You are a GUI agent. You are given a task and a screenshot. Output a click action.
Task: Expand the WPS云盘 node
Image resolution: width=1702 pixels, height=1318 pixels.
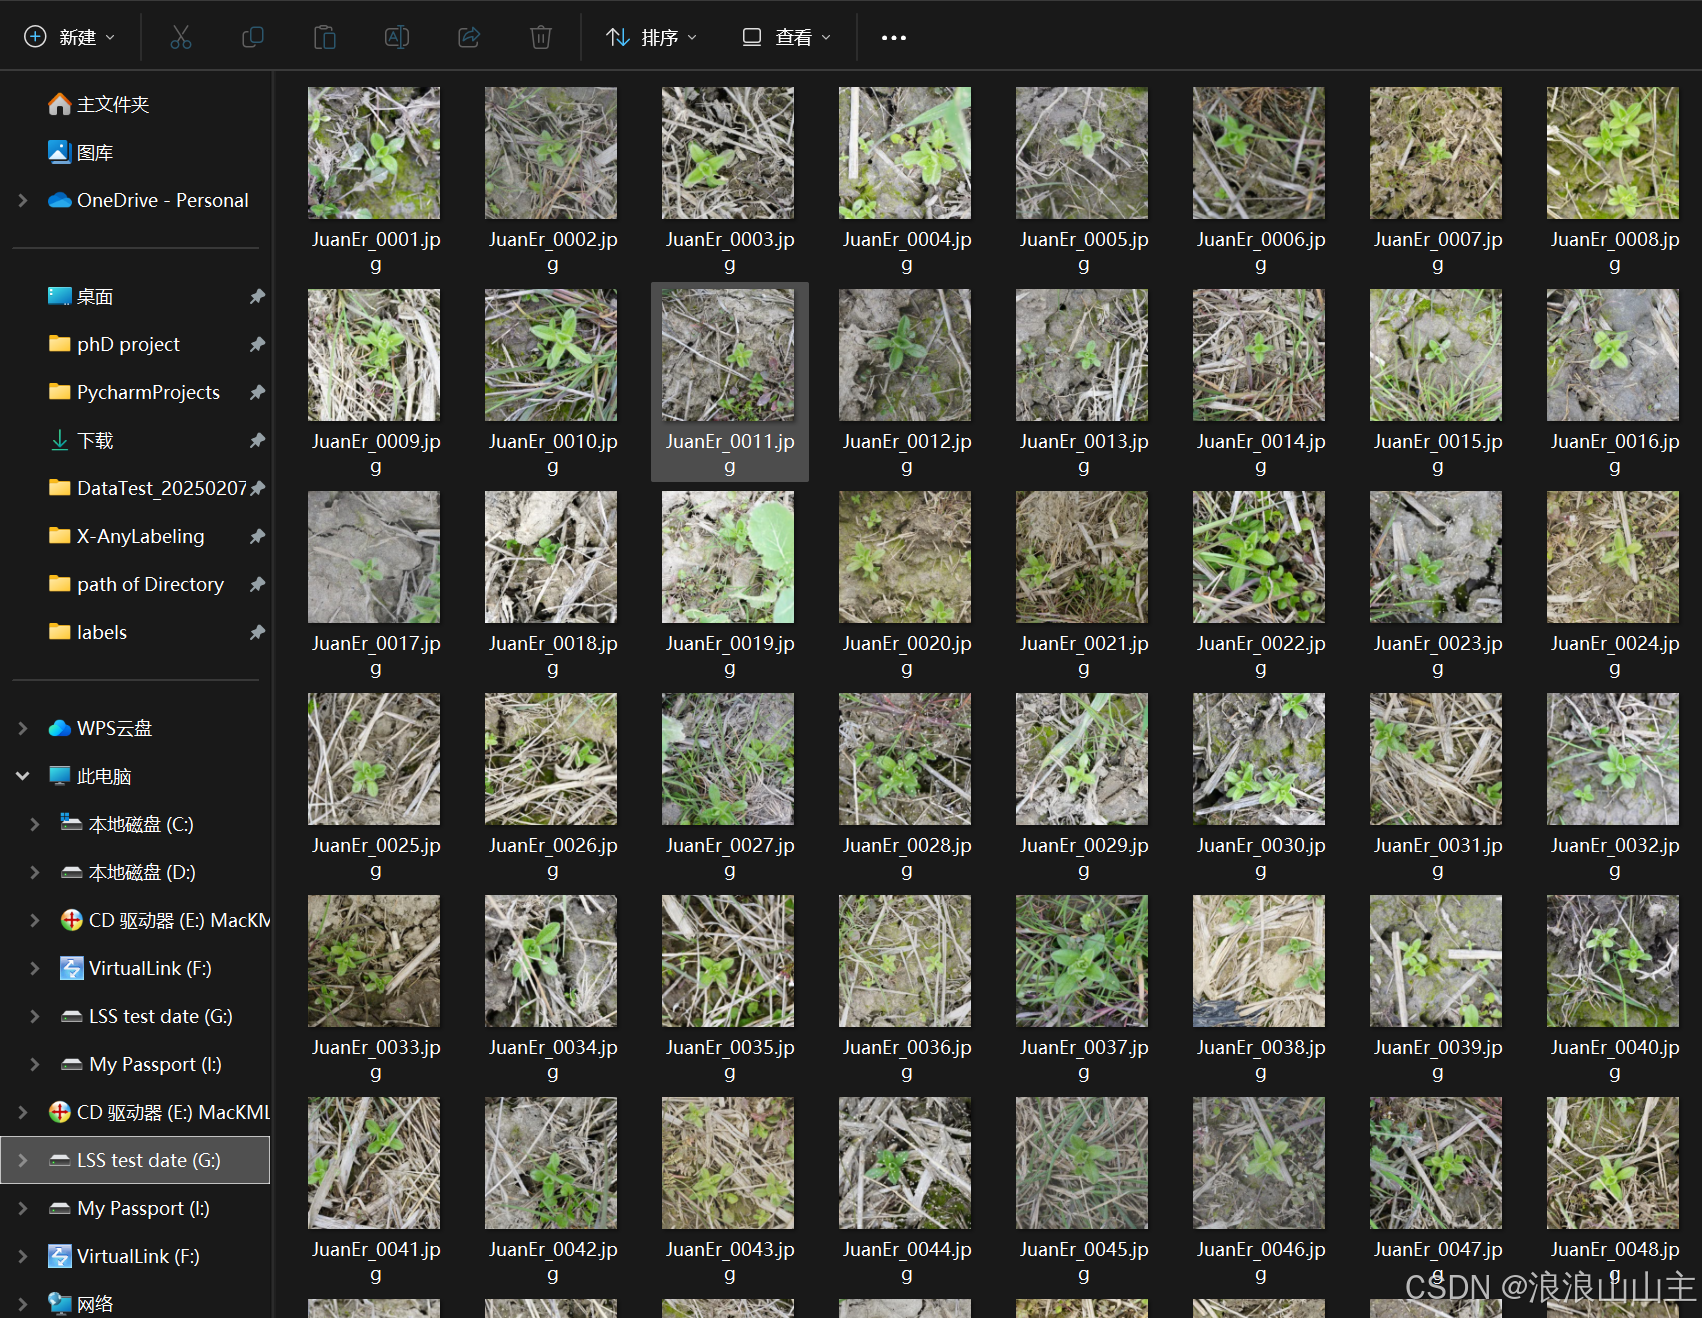pos(22,728)
